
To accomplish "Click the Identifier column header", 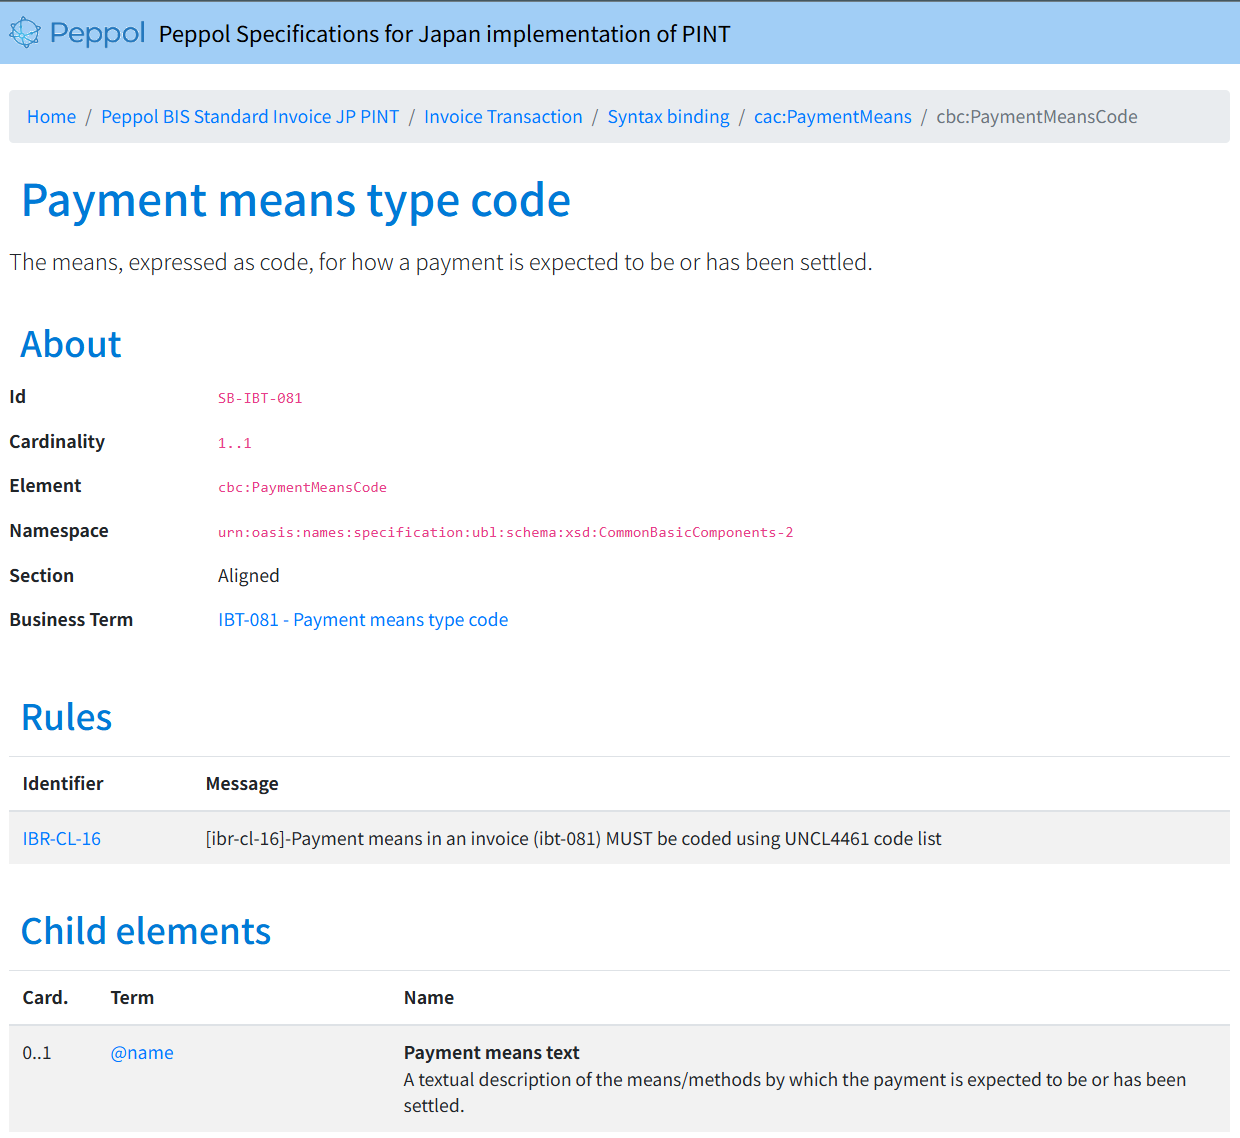I will (x=63, y=784).
